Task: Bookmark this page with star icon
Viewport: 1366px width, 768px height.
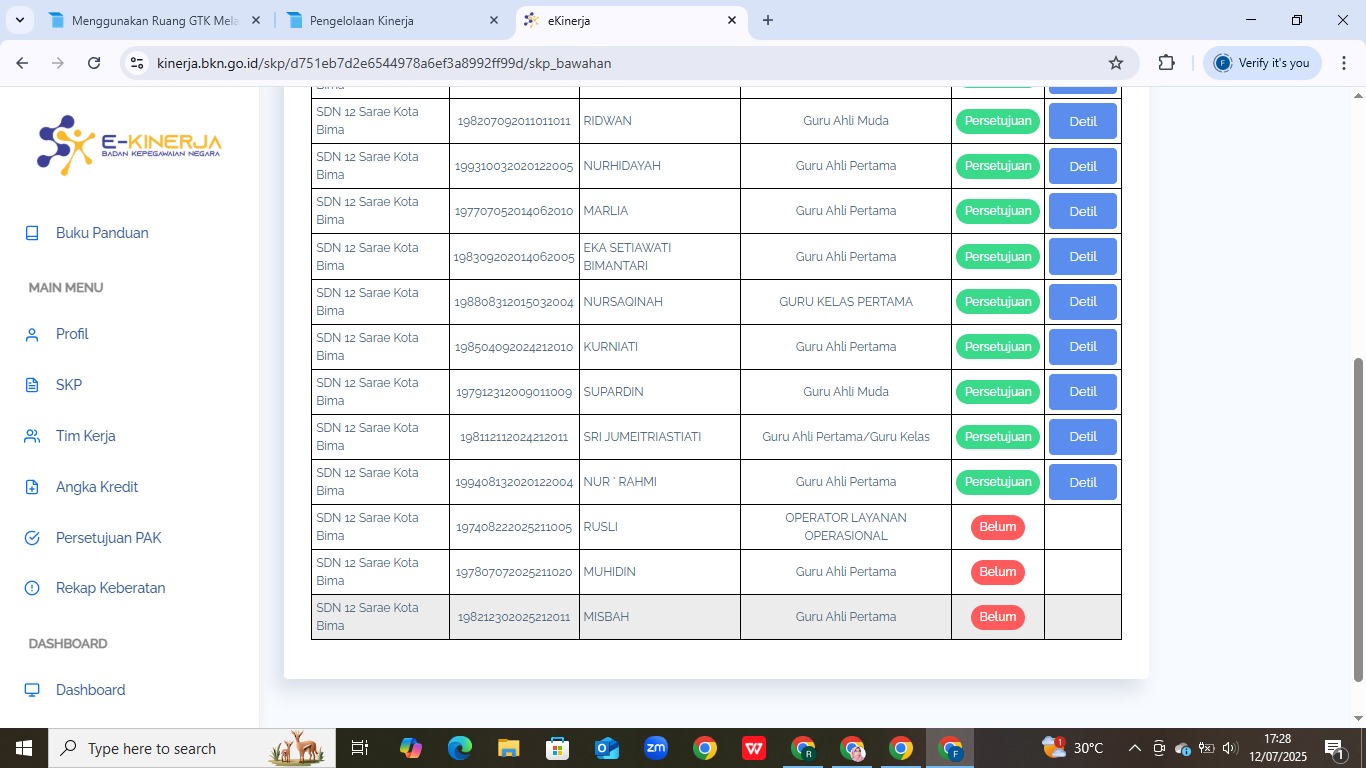Action: pos(1116,63)
